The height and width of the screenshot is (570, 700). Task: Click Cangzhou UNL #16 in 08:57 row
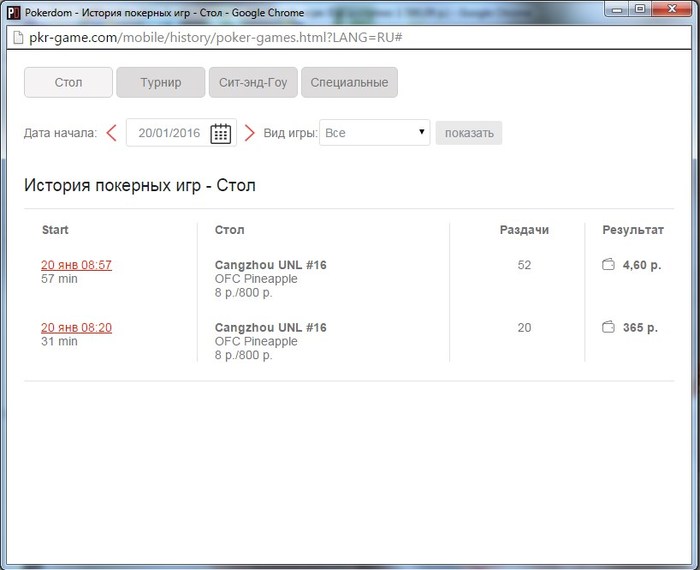(x=271, y=265)
